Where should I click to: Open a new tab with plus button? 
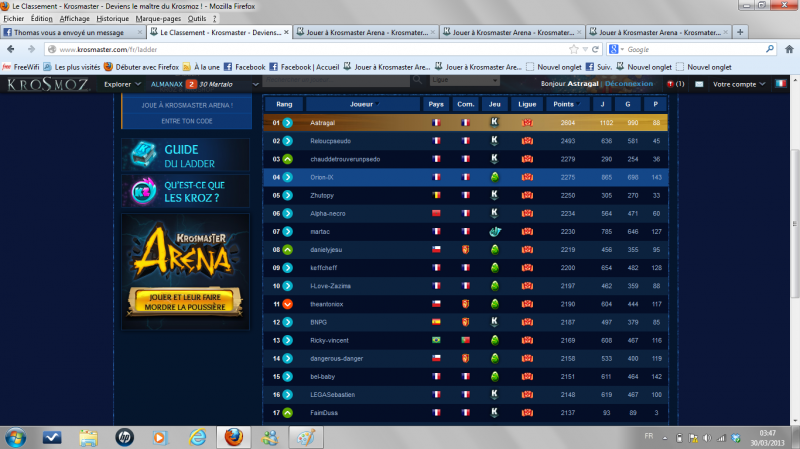point(740,32)
